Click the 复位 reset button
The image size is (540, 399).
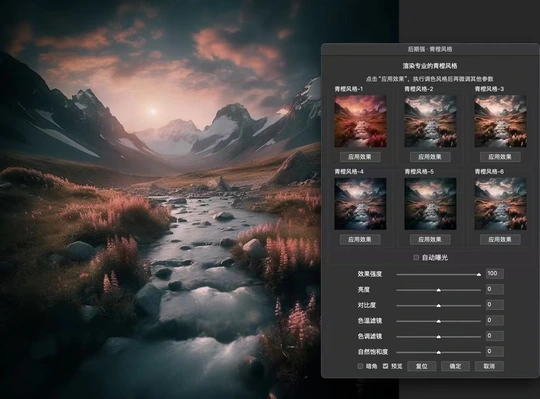(x=422, y=366)
